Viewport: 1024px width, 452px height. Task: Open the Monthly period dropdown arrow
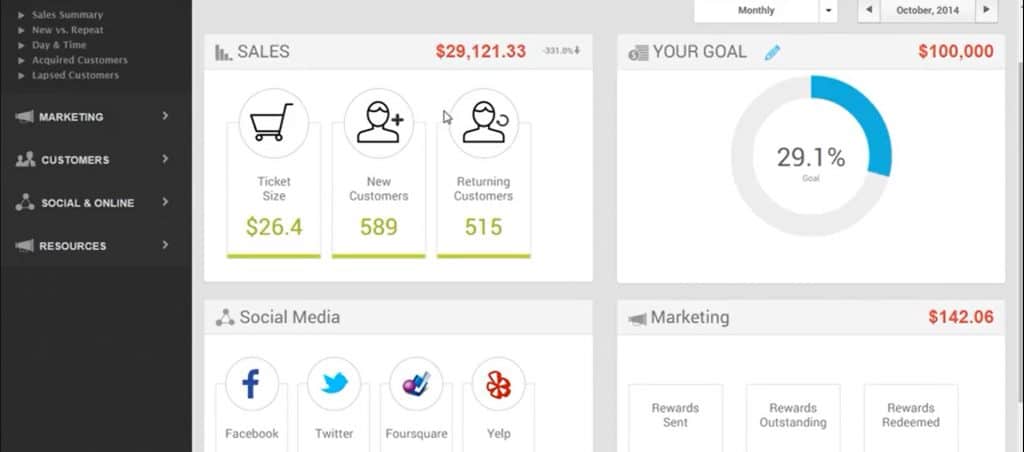coord(829,11)
